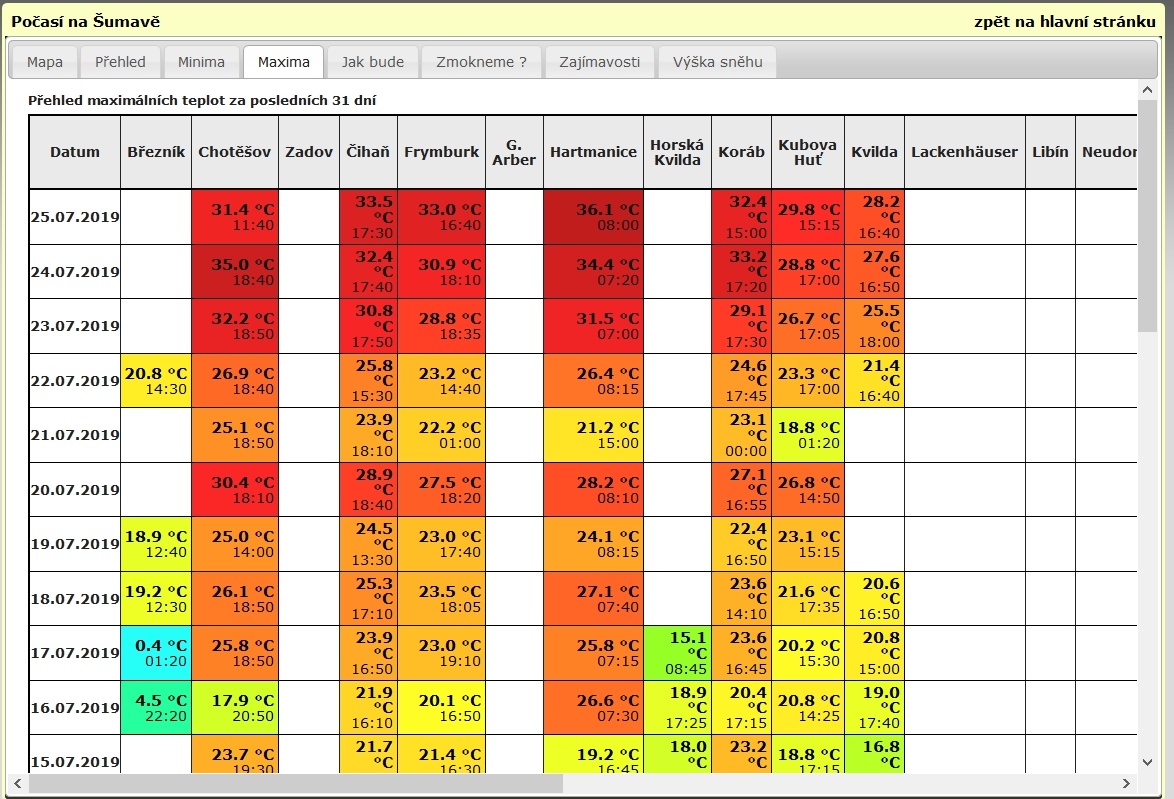Select the cyan 0.4 °C Březník cell

[155, 653]
